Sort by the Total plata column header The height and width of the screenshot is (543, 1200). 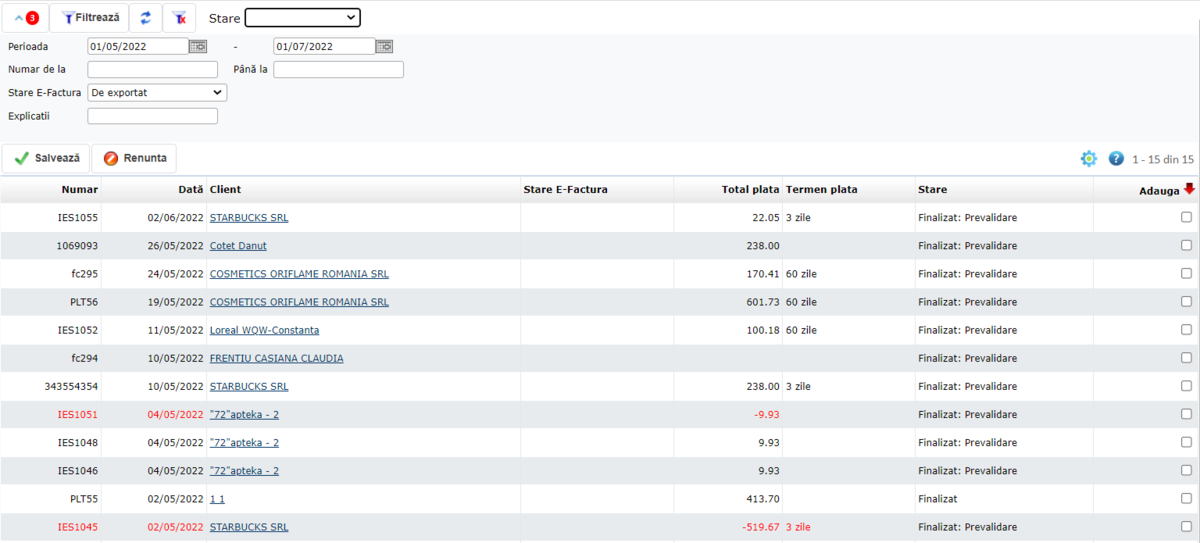pyautogui.click(x=750, y=189)
